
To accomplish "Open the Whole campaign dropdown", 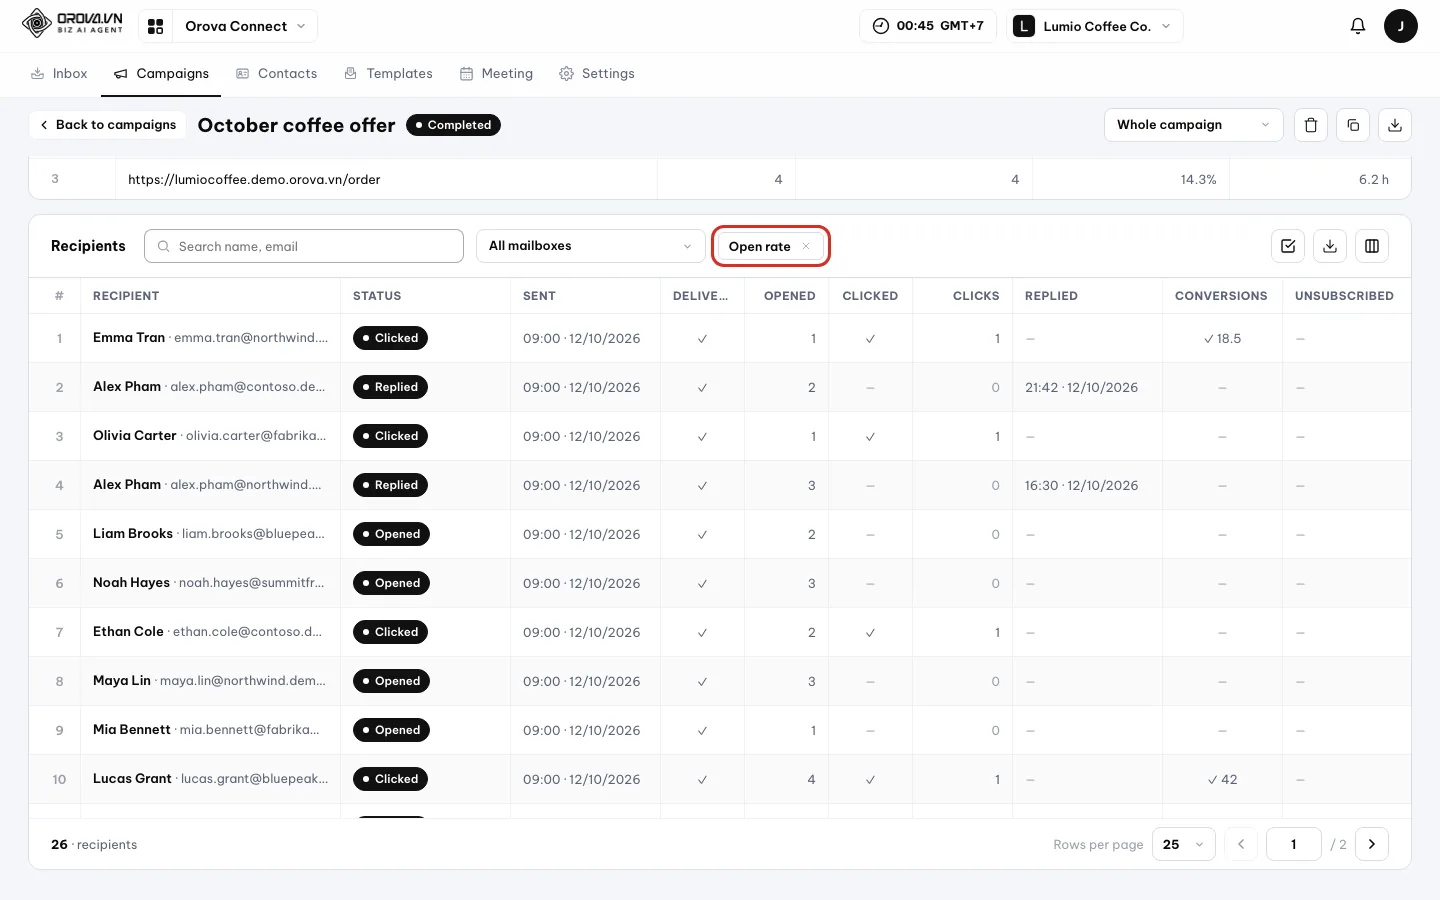I will click(x=1194, y=125).
